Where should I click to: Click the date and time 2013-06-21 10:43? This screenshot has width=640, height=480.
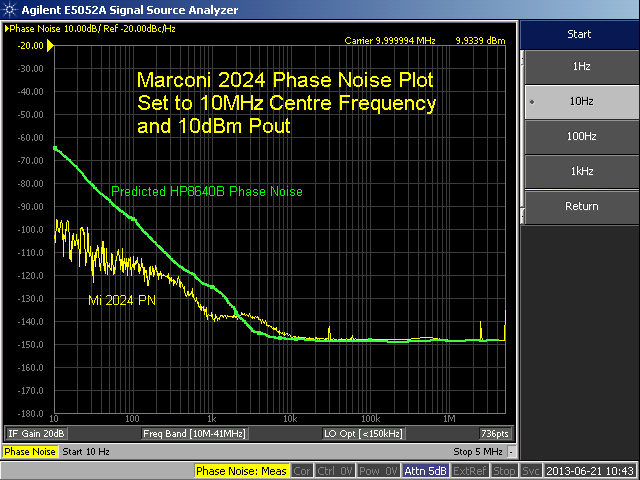tap(590, 471)
